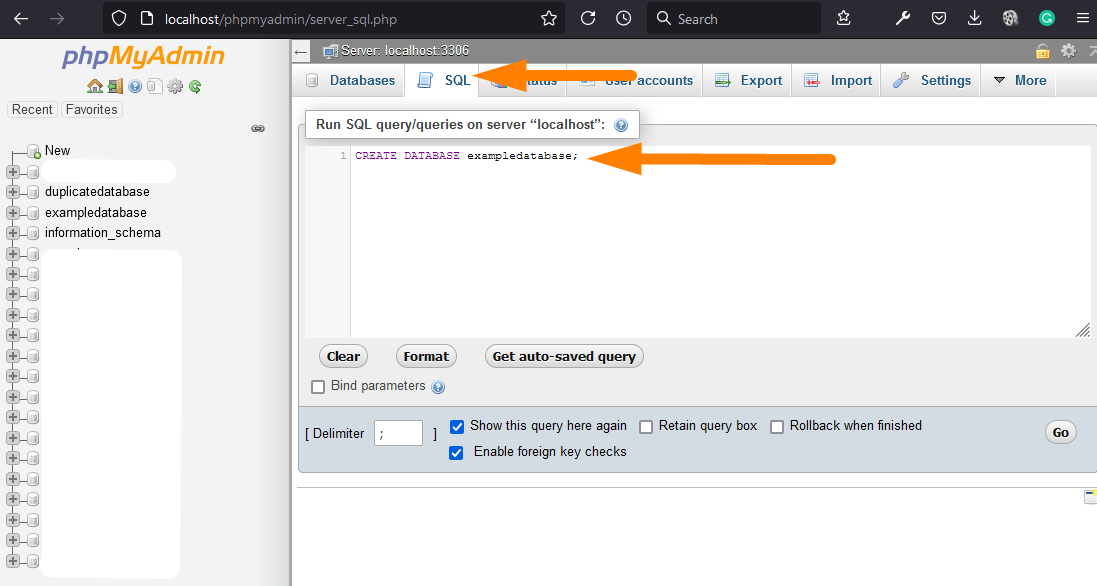
Task: Open the Settings tab
Action: [931, 80]
